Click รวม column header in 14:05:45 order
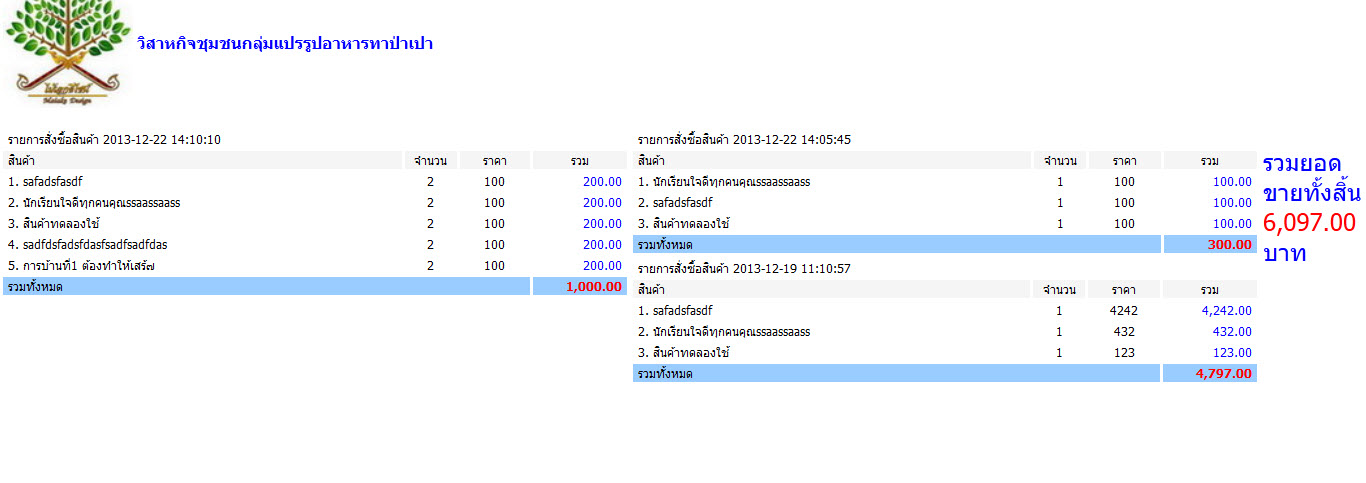 tap(1209, 161)
